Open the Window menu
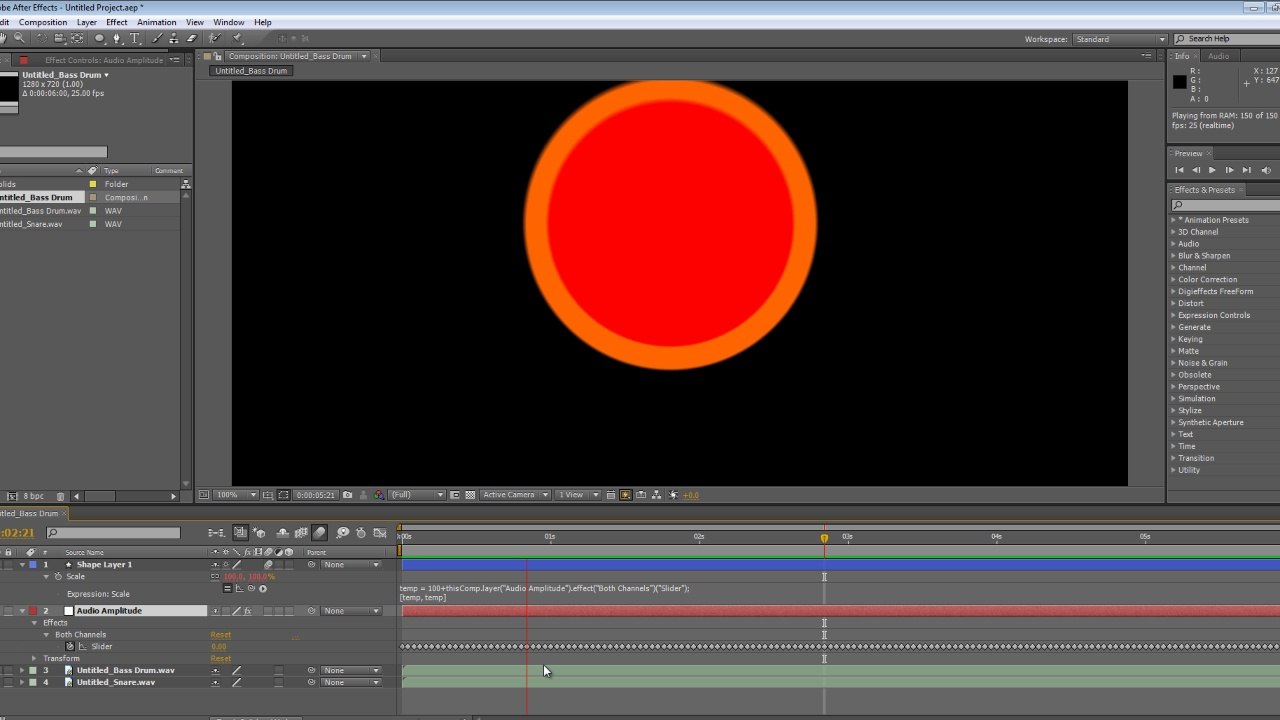Image resolution: width=1280 pixels, height=720 pixels. pyautogui.click(x=229, y=22)
